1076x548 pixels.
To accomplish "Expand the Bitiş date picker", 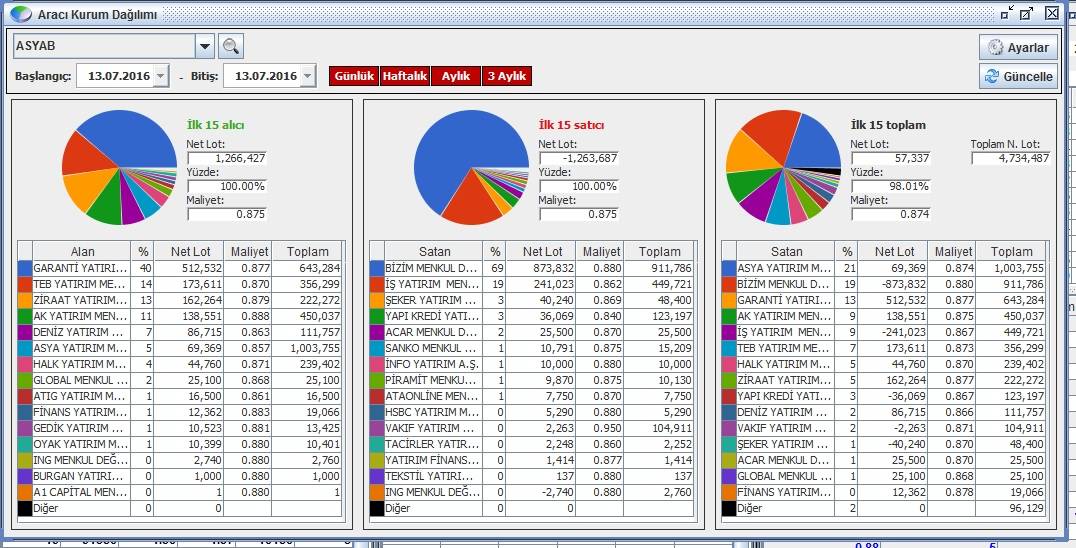I will (307, 76).
